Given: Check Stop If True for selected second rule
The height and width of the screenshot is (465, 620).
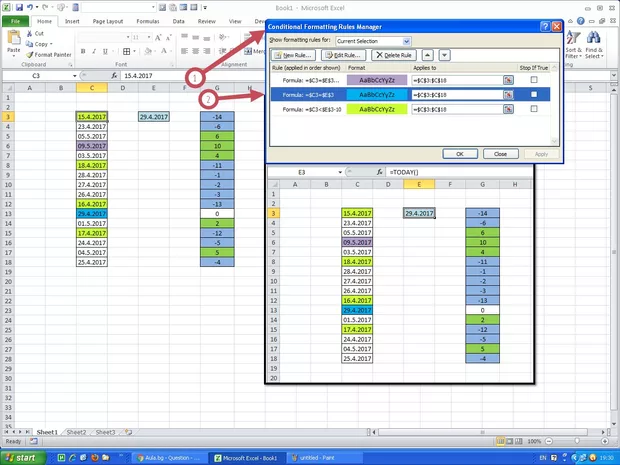Looking at the screenshot, I should [534, 94].
